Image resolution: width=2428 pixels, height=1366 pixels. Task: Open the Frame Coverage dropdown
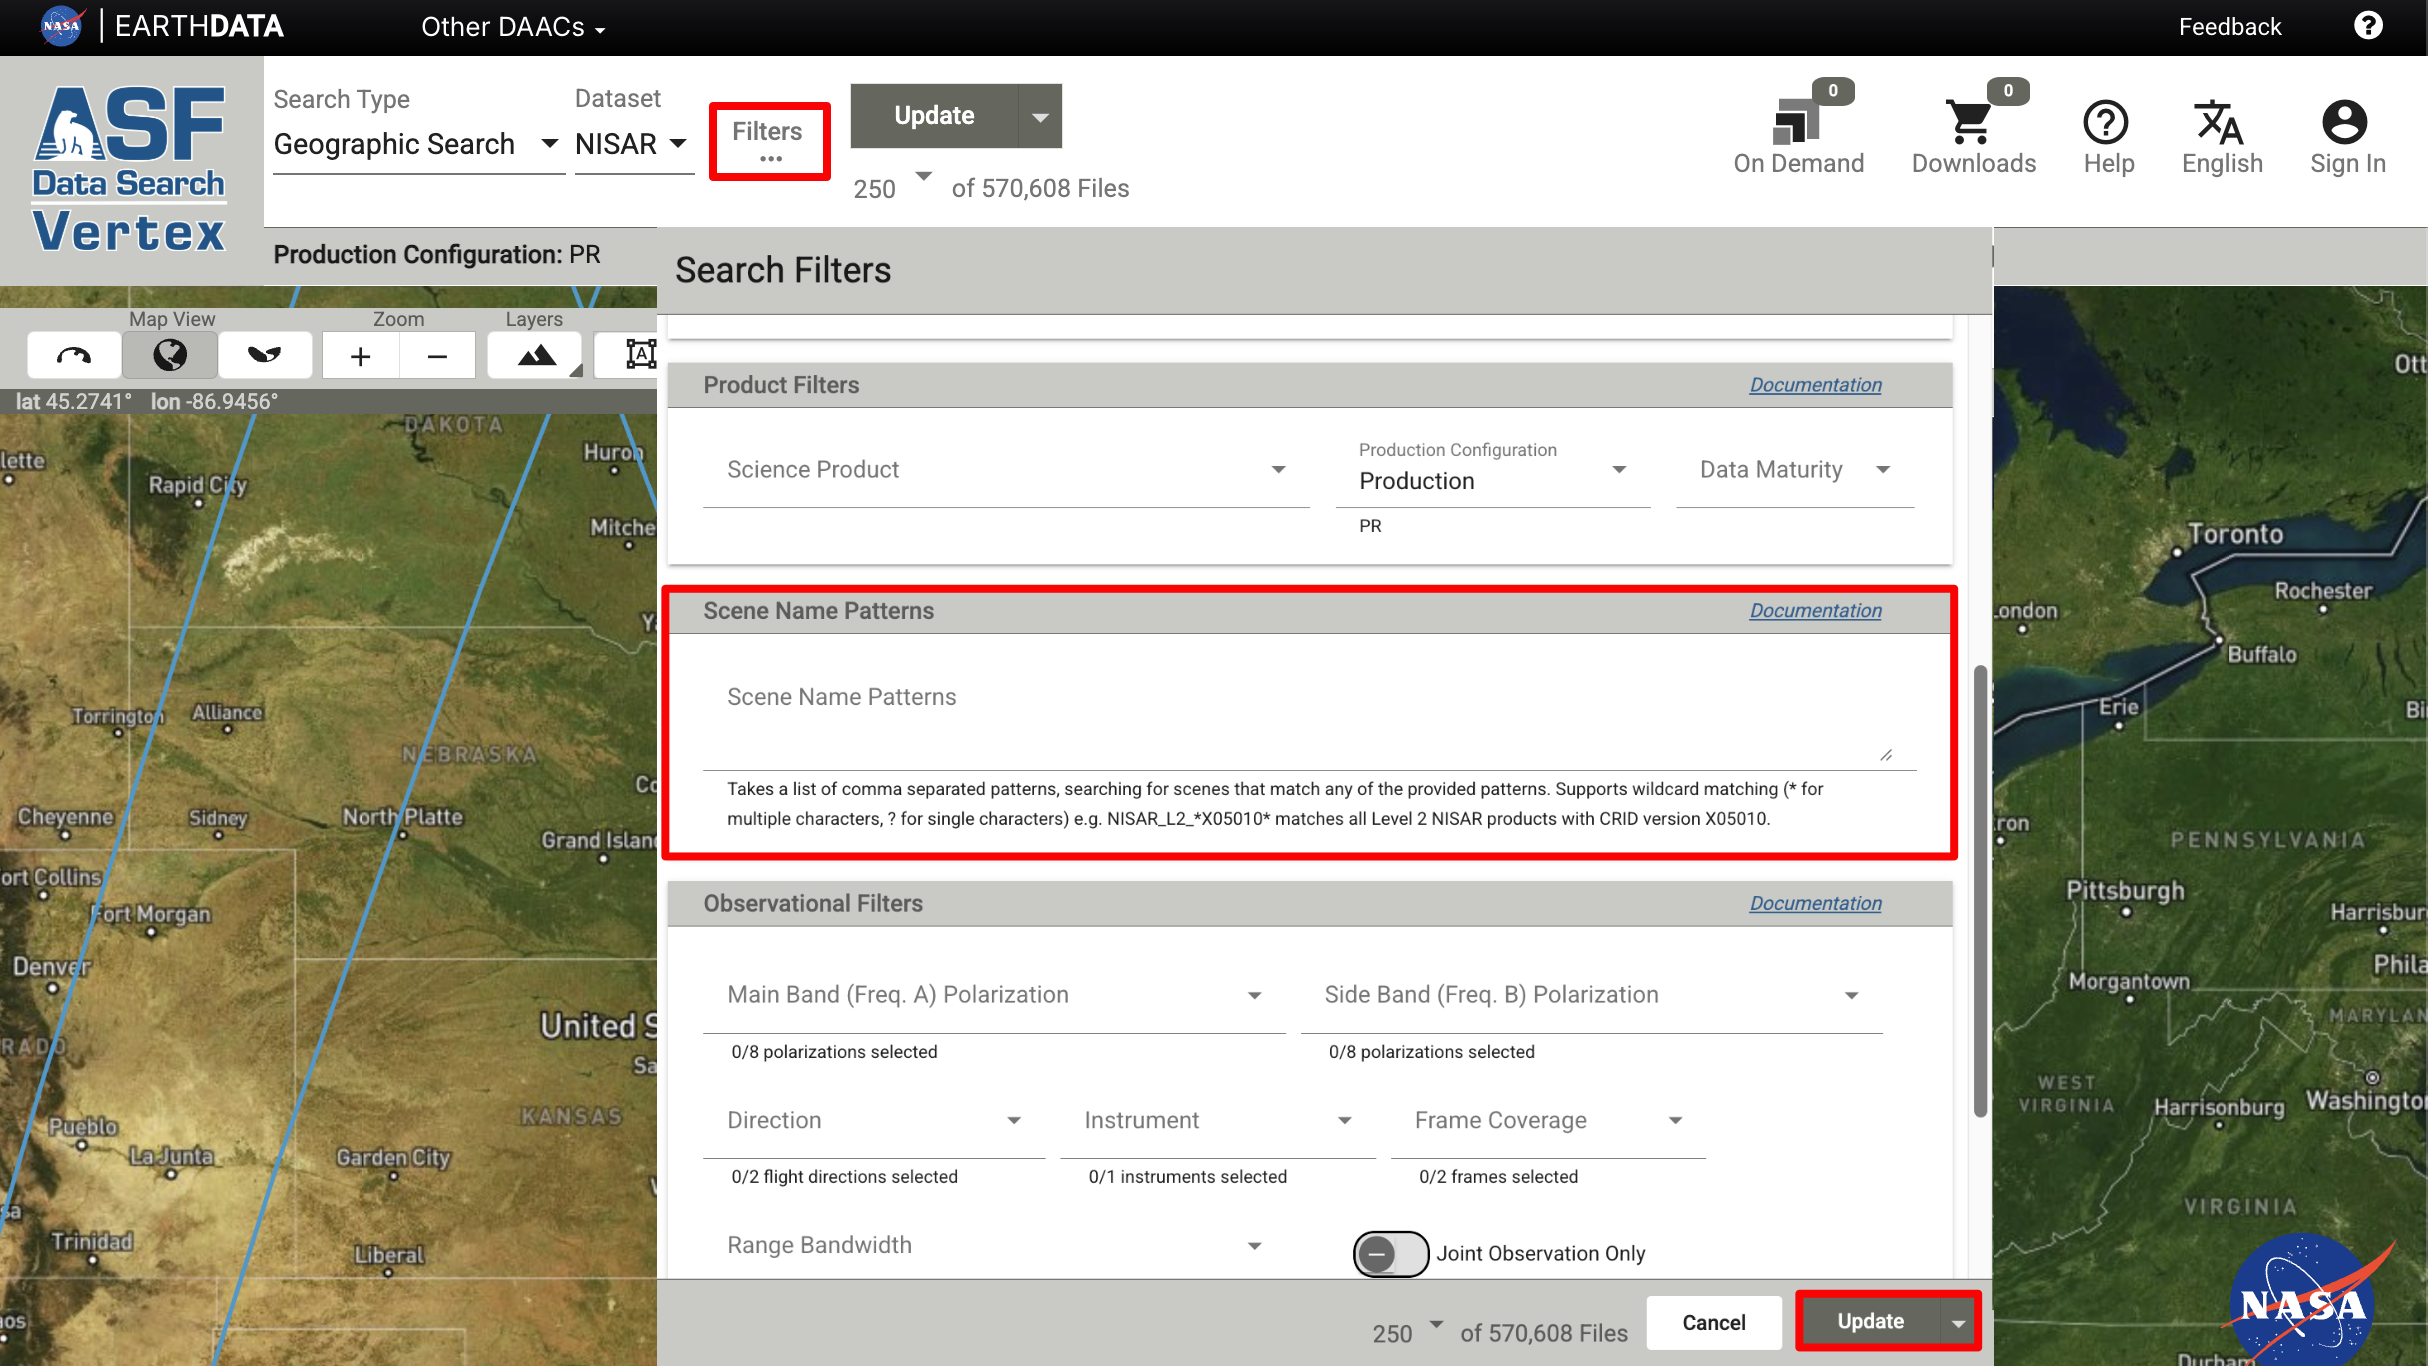[x=1548, y=1121]
